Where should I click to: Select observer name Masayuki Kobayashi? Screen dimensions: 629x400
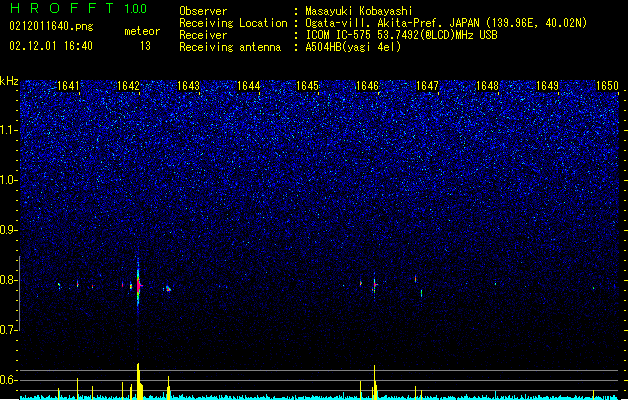(359, 11)
